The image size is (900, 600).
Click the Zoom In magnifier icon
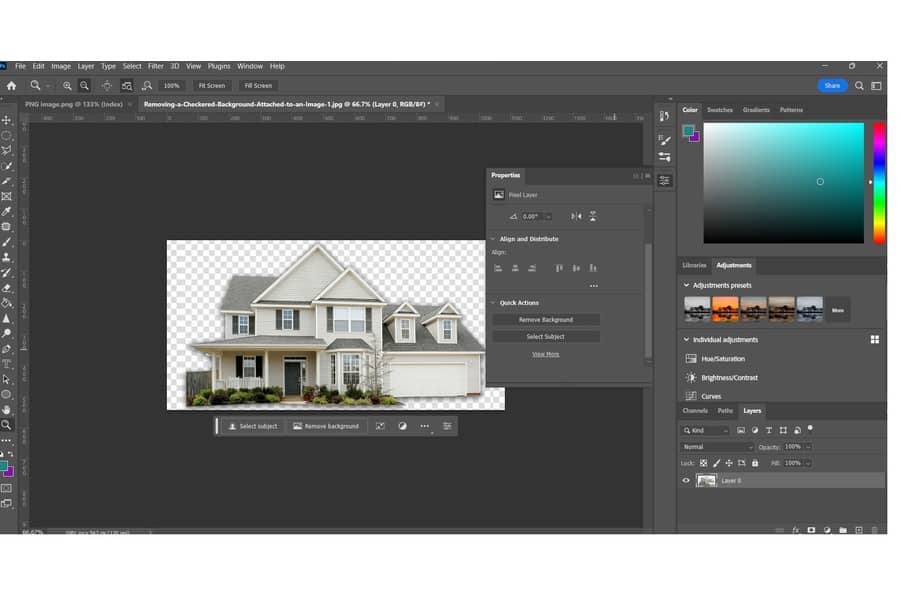click(67, 86)
